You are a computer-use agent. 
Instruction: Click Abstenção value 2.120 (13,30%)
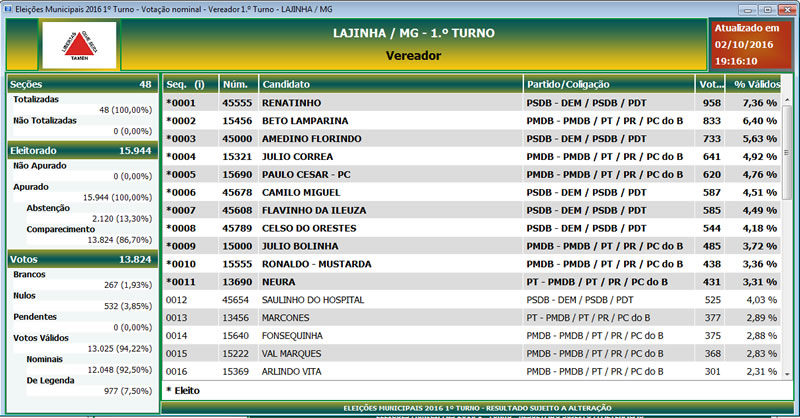(x=122, y=218)
